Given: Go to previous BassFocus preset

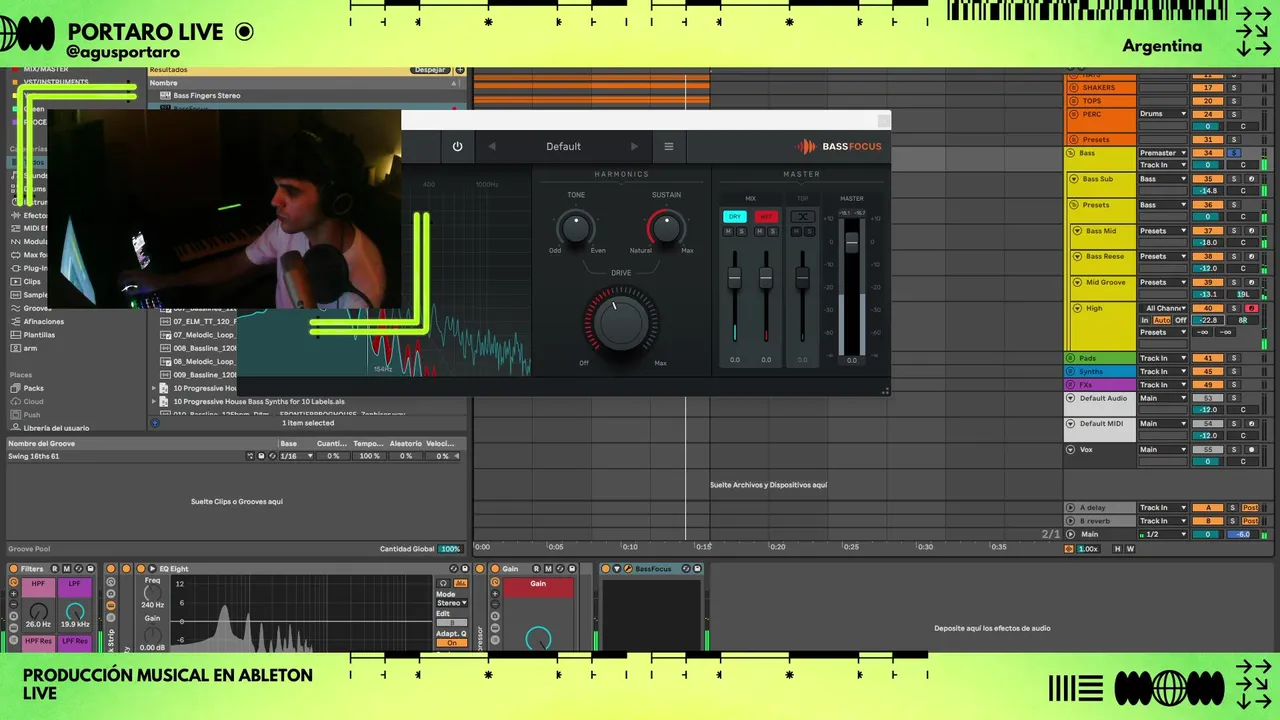Looking at the screenshot, I should [492, 146].
